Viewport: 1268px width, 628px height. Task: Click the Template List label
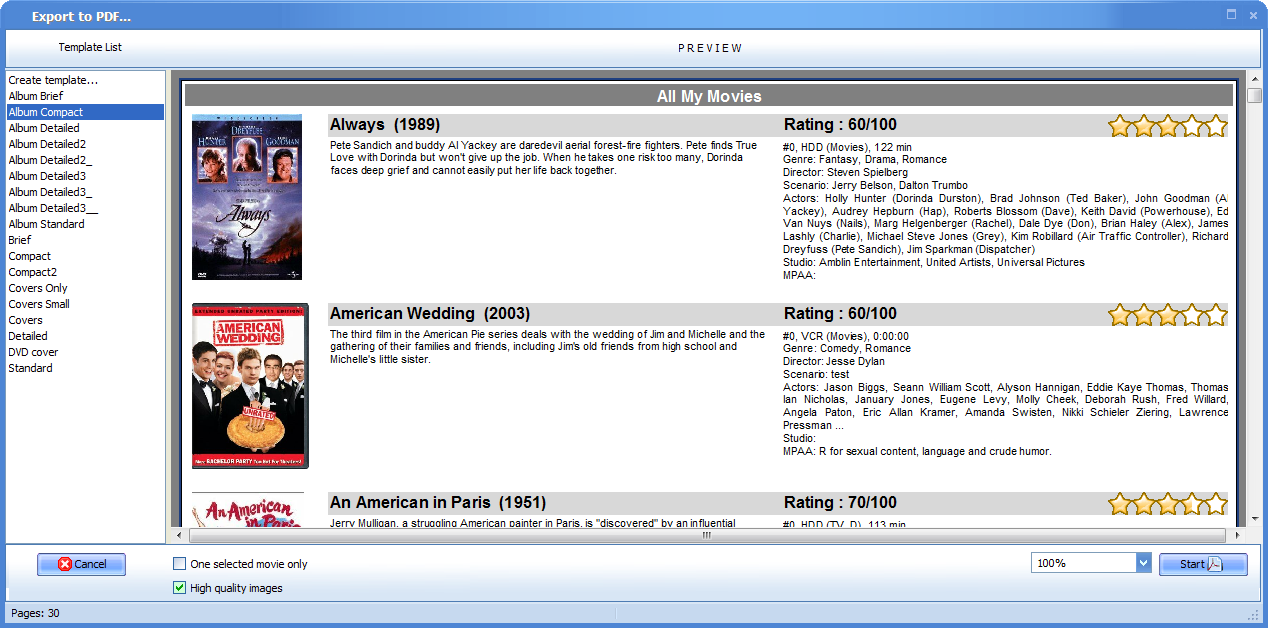pos(90,47)
